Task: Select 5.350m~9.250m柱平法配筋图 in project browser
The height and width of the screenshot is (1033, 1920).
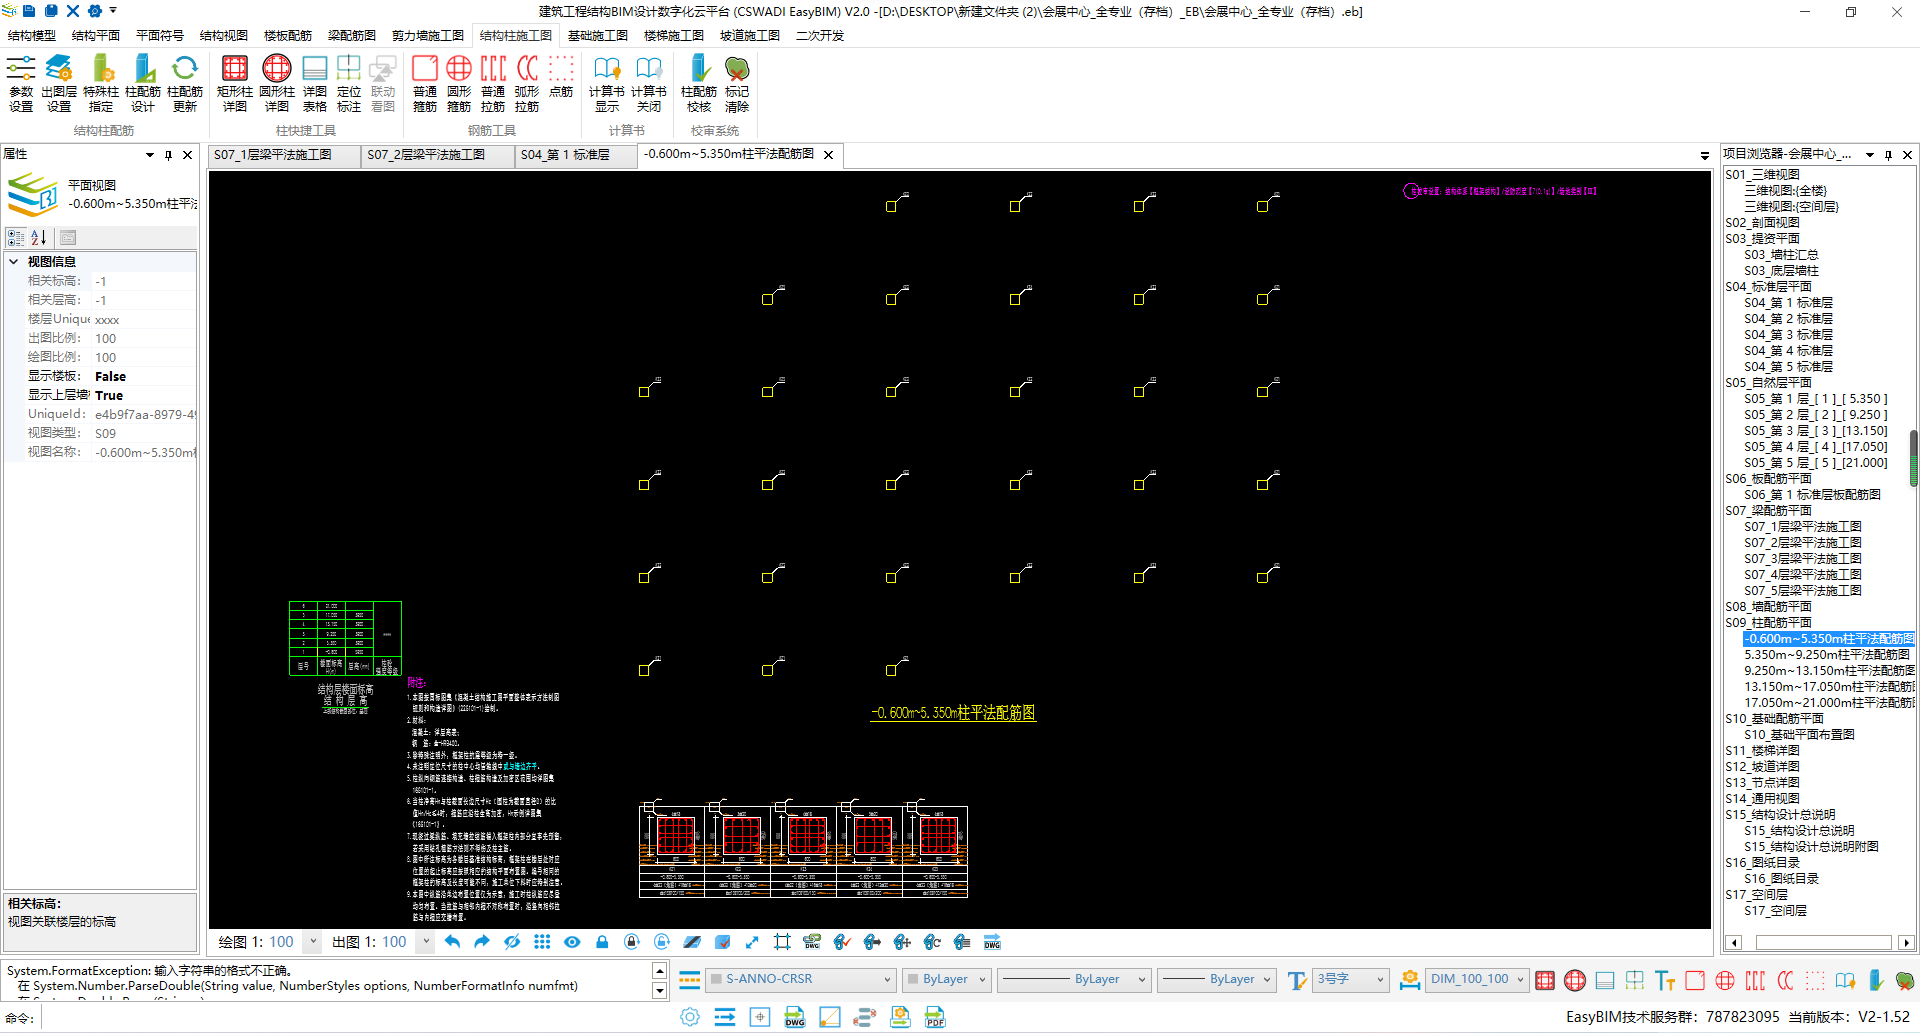Action: [1826, 655]
